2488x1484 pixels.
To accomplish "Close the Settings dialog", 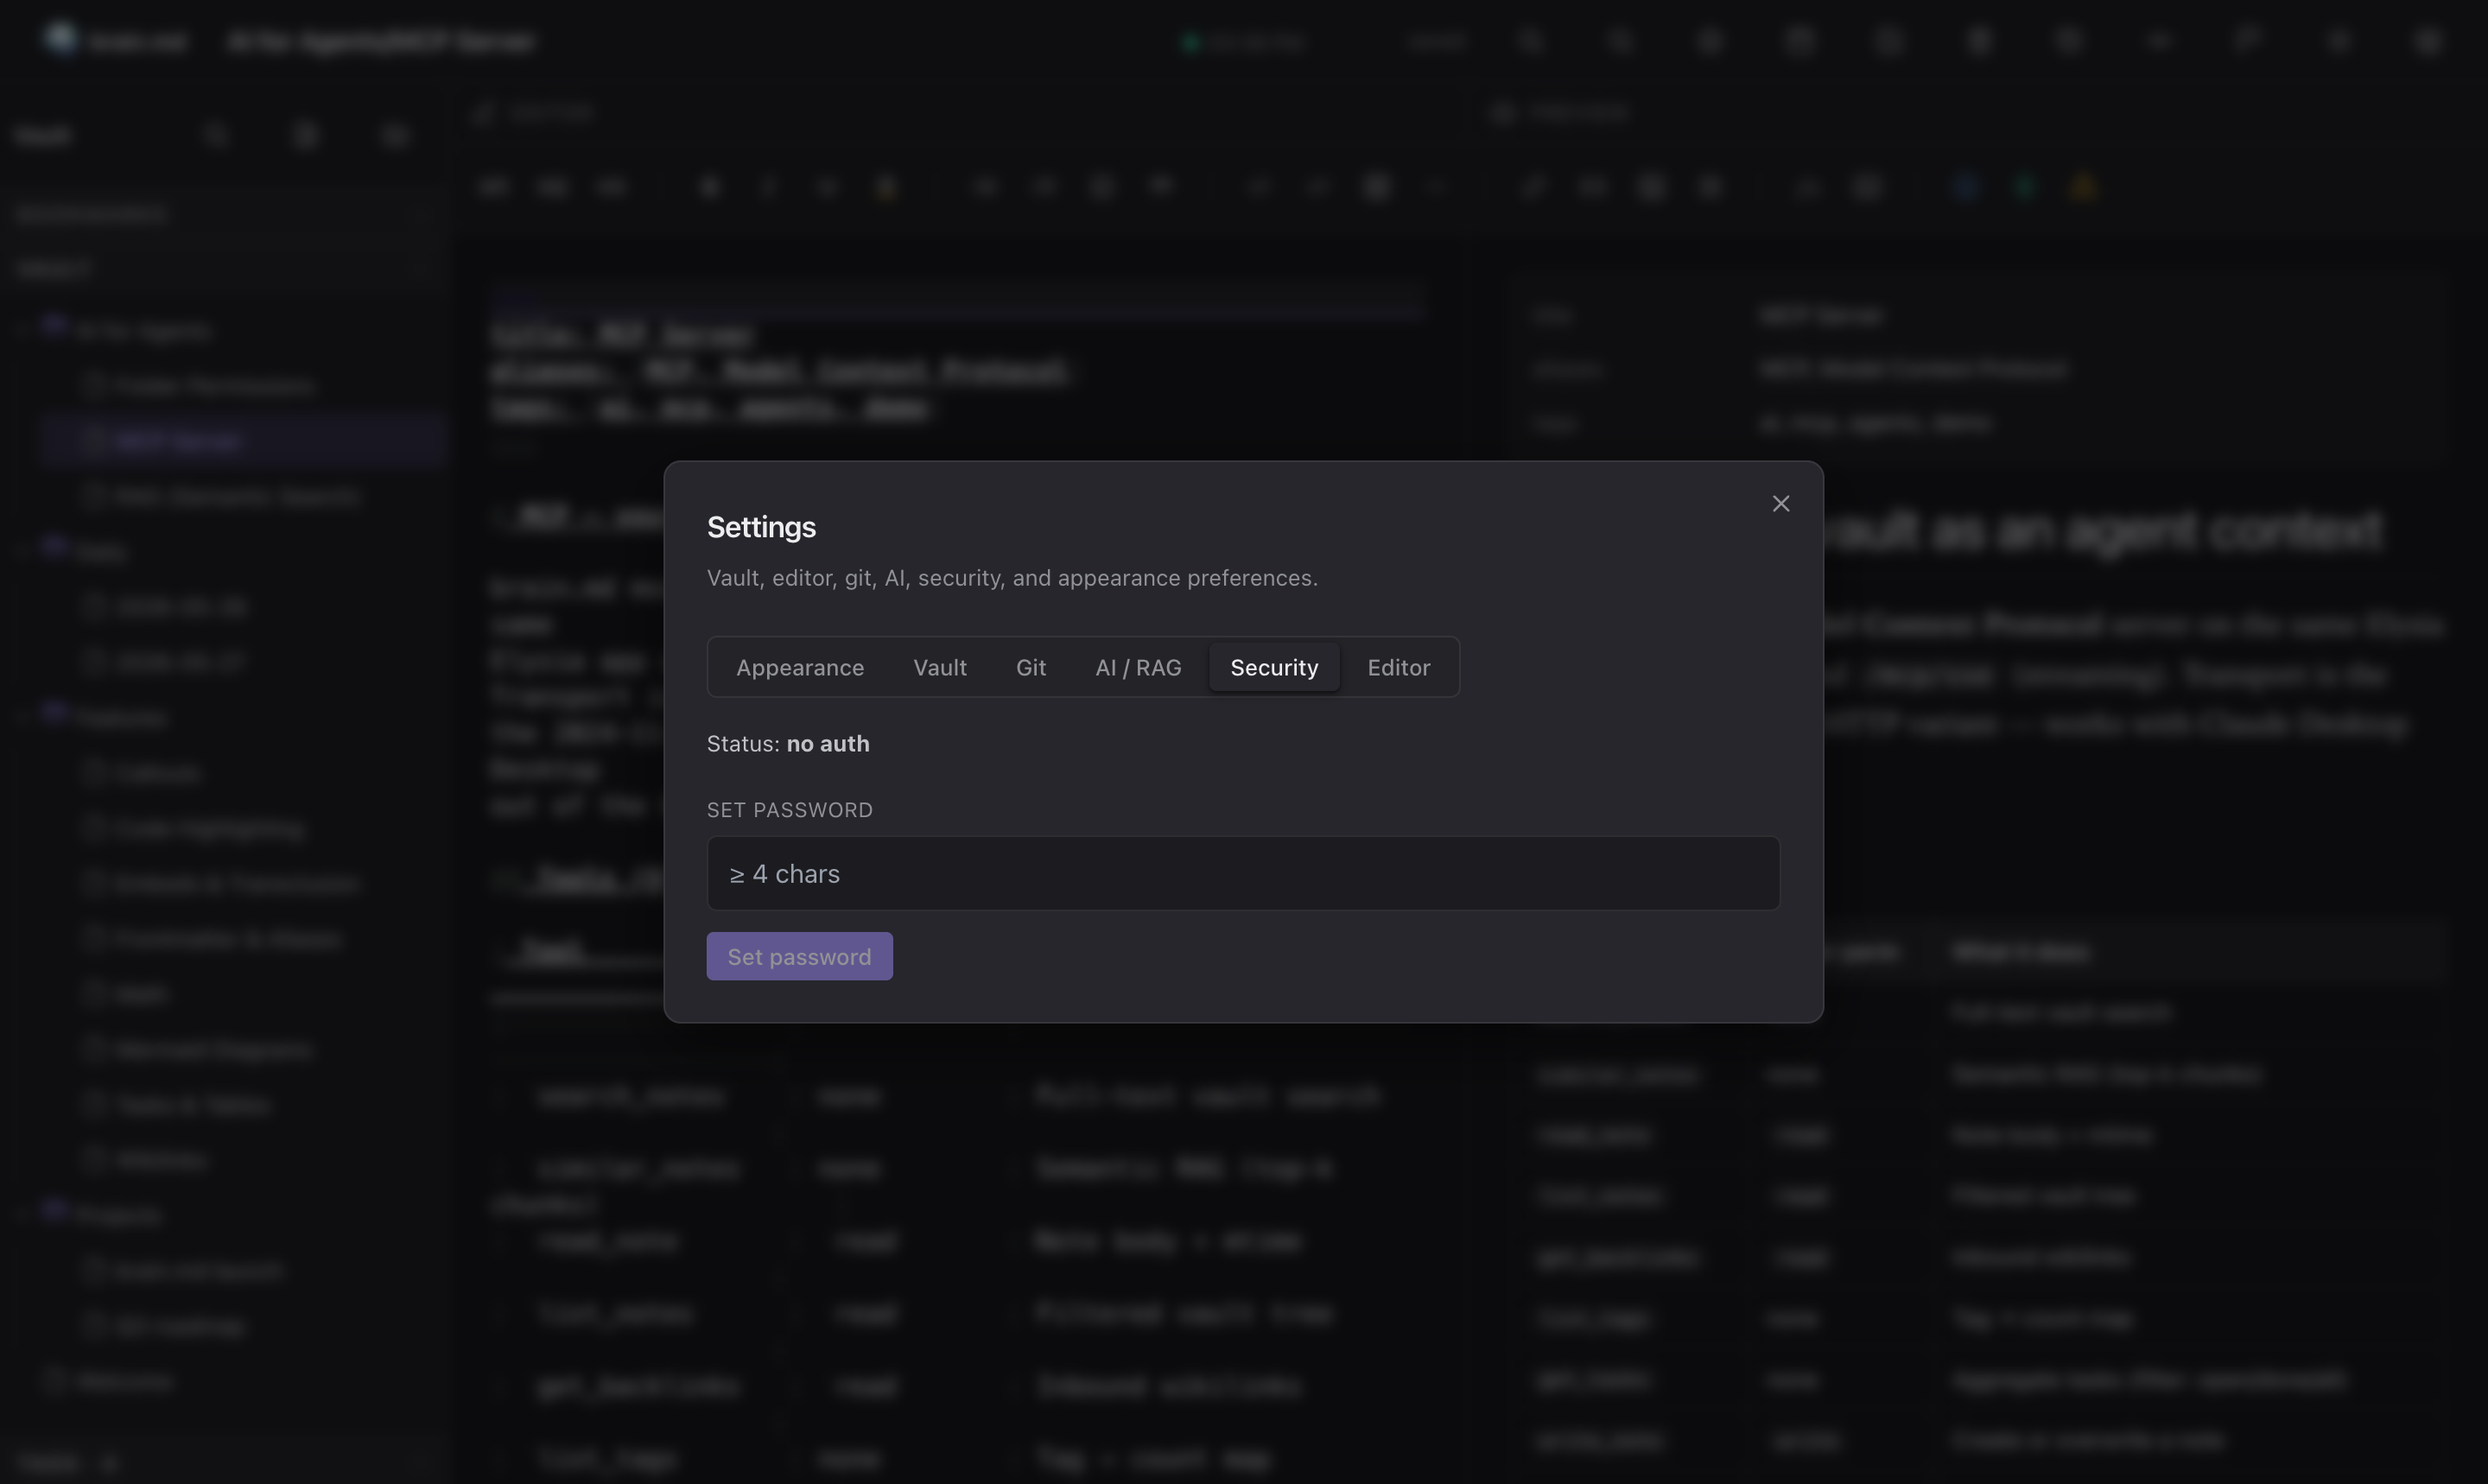I will [x=1780, y=504].
